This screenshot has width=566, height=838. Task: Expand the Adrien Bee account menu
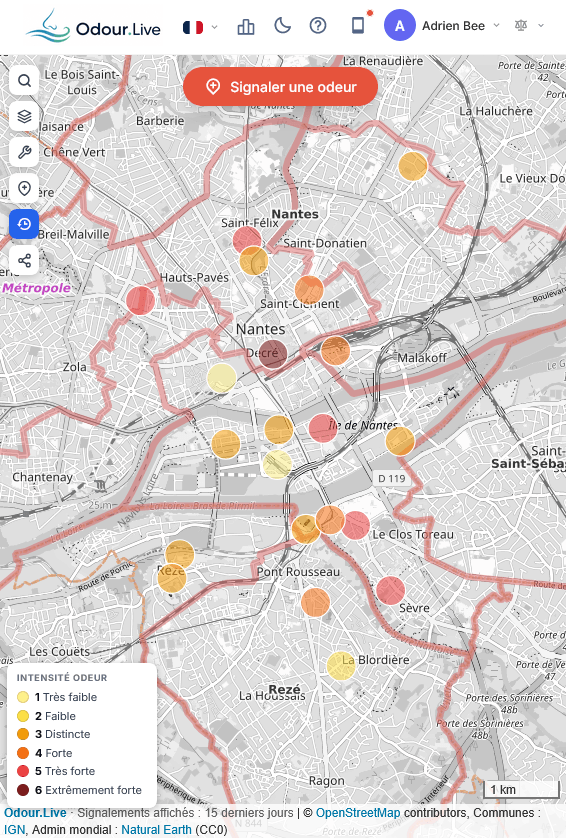tap(461, 26)
